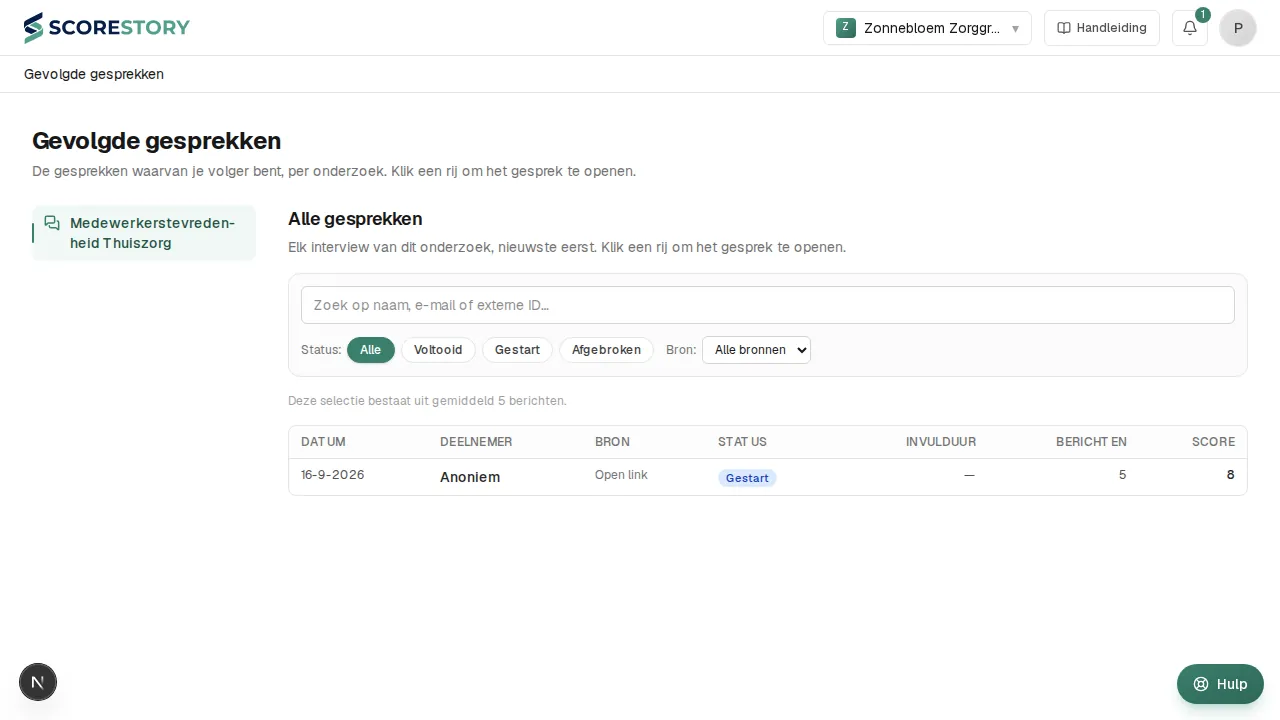Select Medewerkerstevredenheid Thuiszorg in the sidebar
Screen dimensions: 1280x720
click(144, 233)
